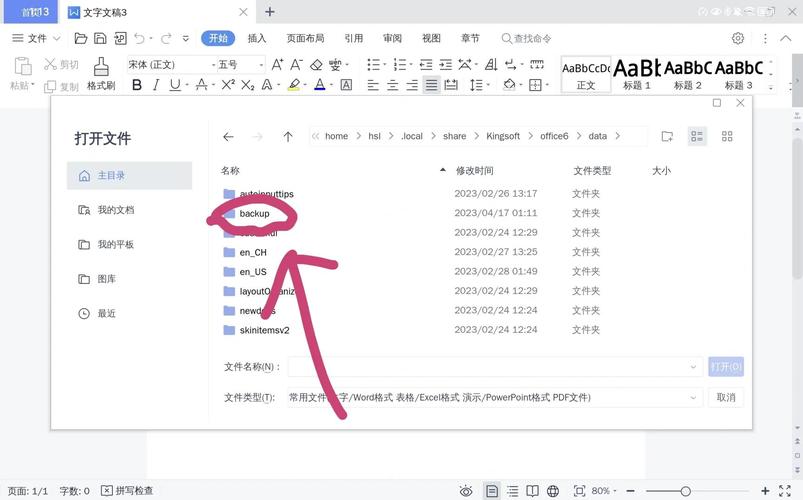Viewport: 803px width, 500px height.
Task: Expand the file type combo box
Action: tap(693, 398)
